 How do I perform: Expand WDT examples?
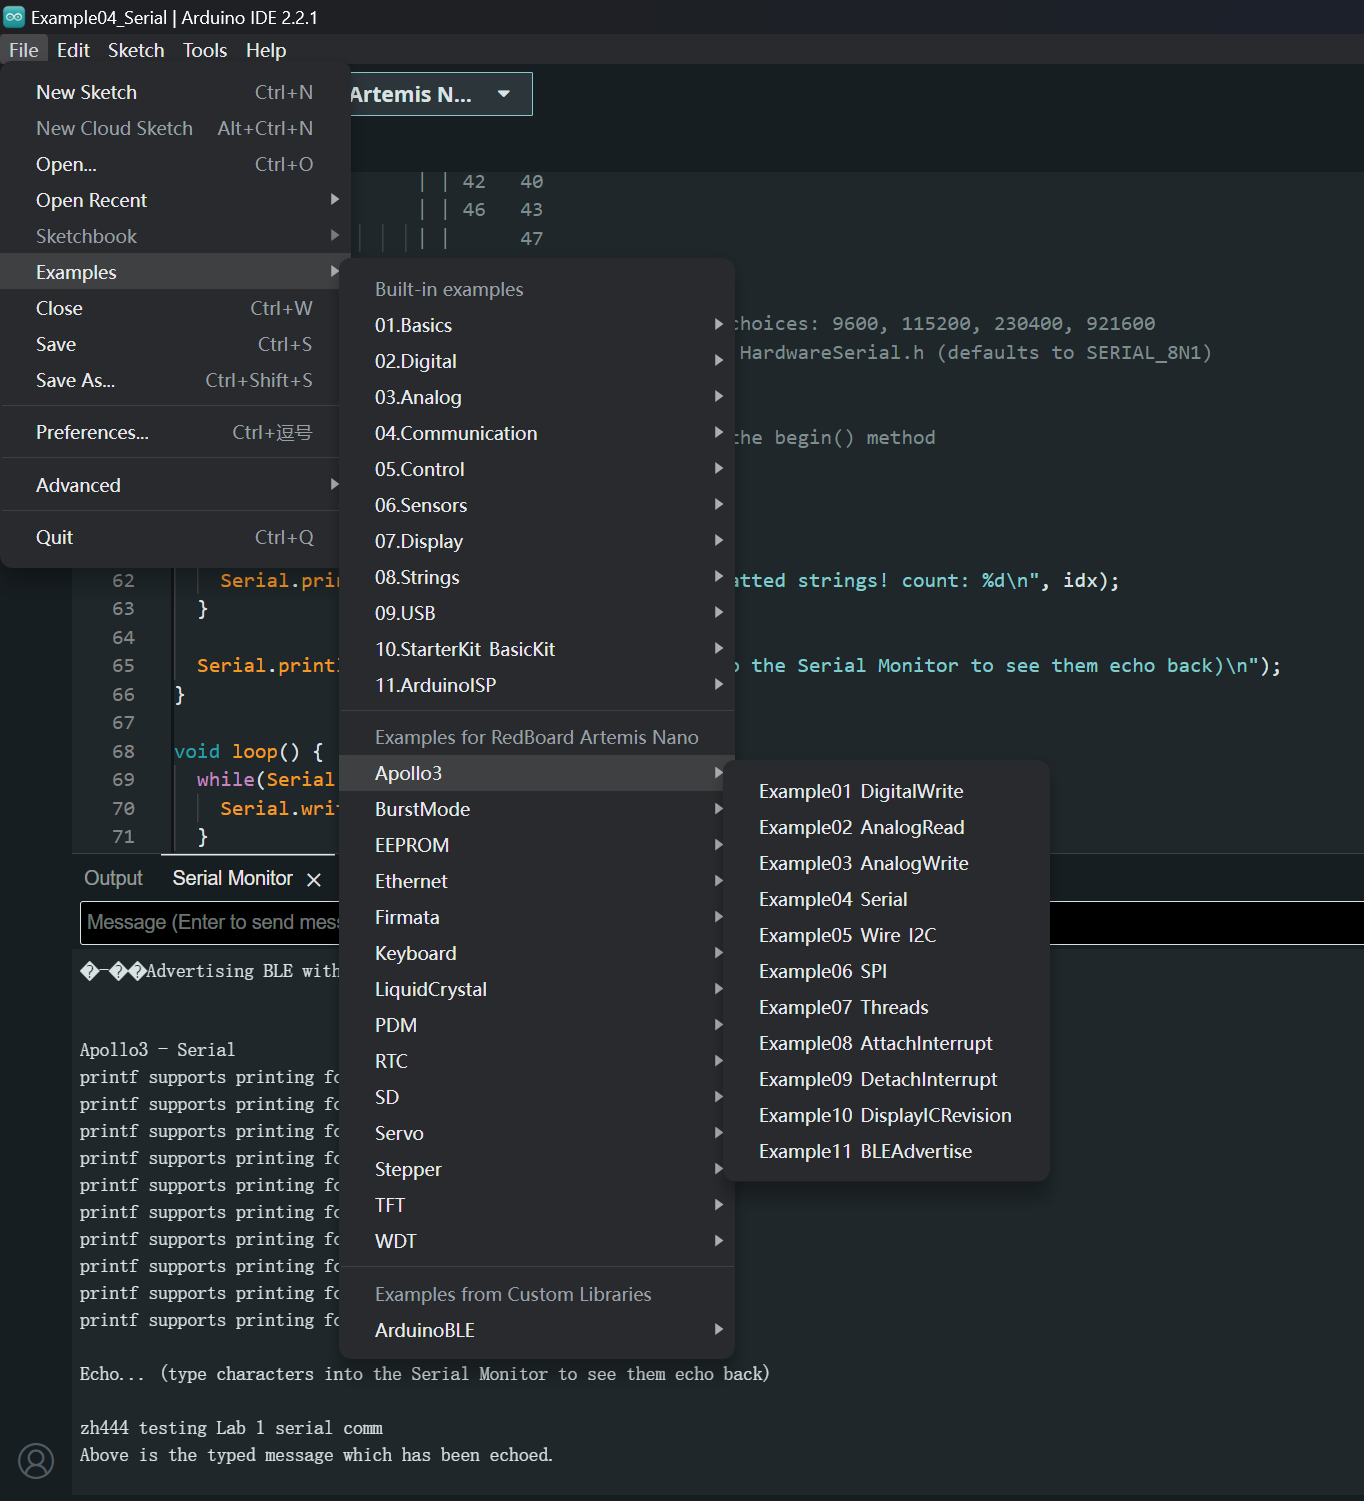click(537, 1241)
